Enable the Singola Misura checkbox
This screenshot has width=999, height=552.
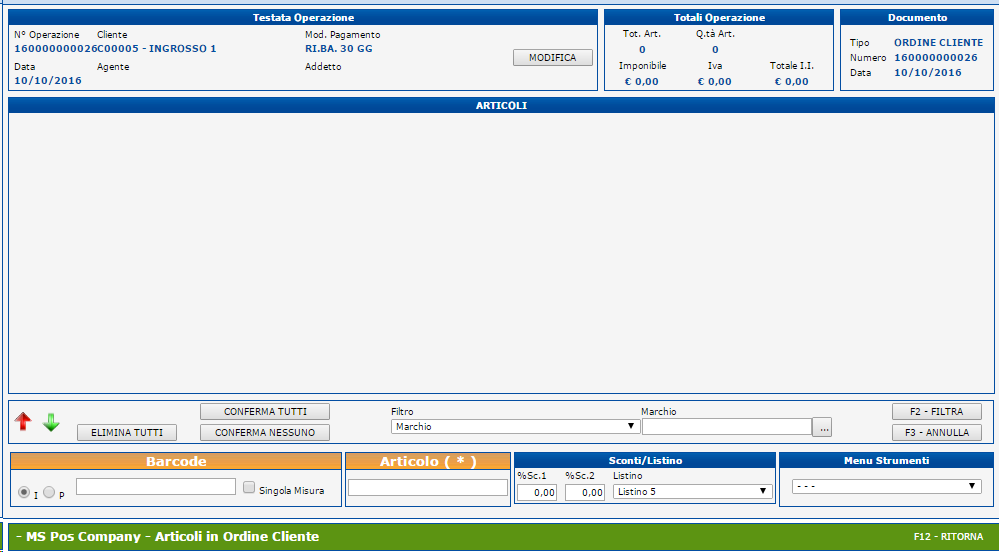[250, 488]
